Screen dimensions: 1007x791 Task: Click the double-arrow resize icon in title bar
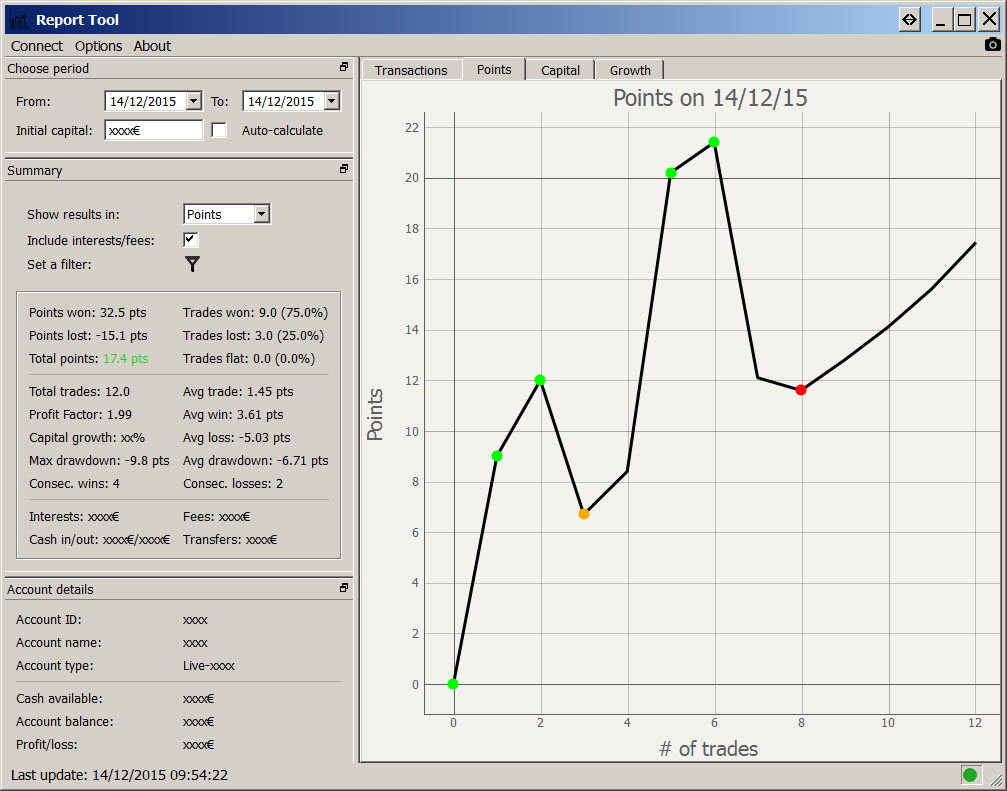[909, 19]
